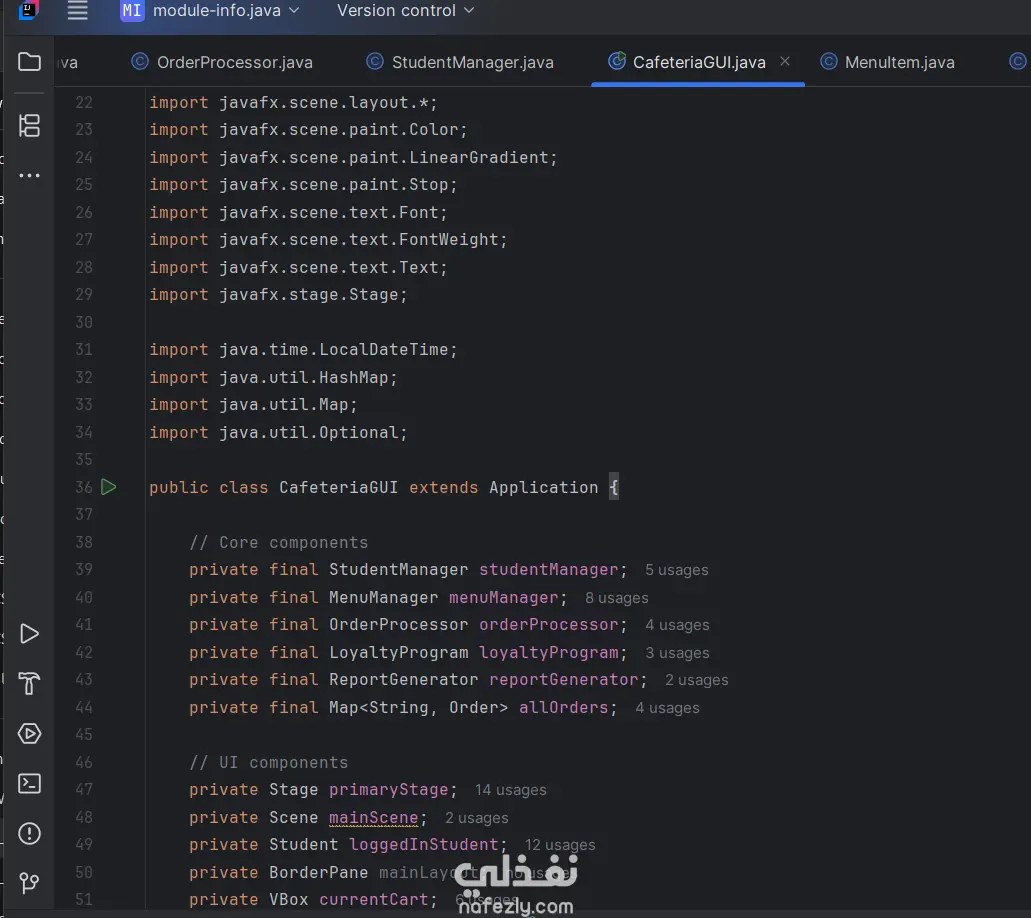
Task: Click the class icon on the CafeteriaGUI.java tab
Action: pyautogui.click(x=617, y=61)
